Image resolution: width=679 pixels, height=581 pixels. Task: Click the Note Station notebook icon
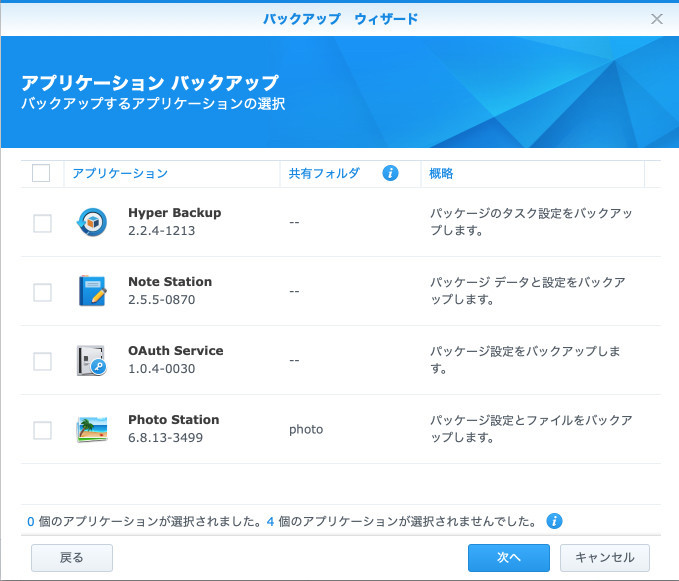pyautogui.click(x=92, y=291)
